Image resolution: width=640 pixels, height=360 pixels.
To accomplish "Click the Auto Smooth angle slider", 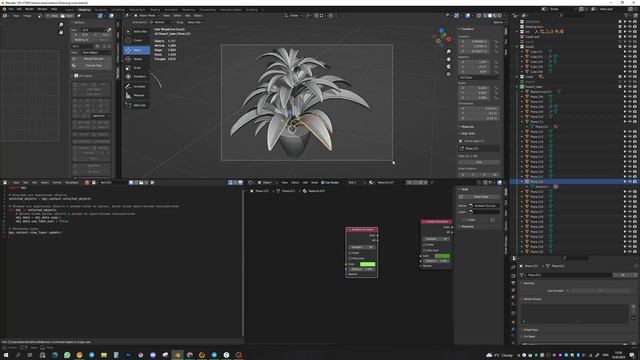I will click(x=601, y=291).
